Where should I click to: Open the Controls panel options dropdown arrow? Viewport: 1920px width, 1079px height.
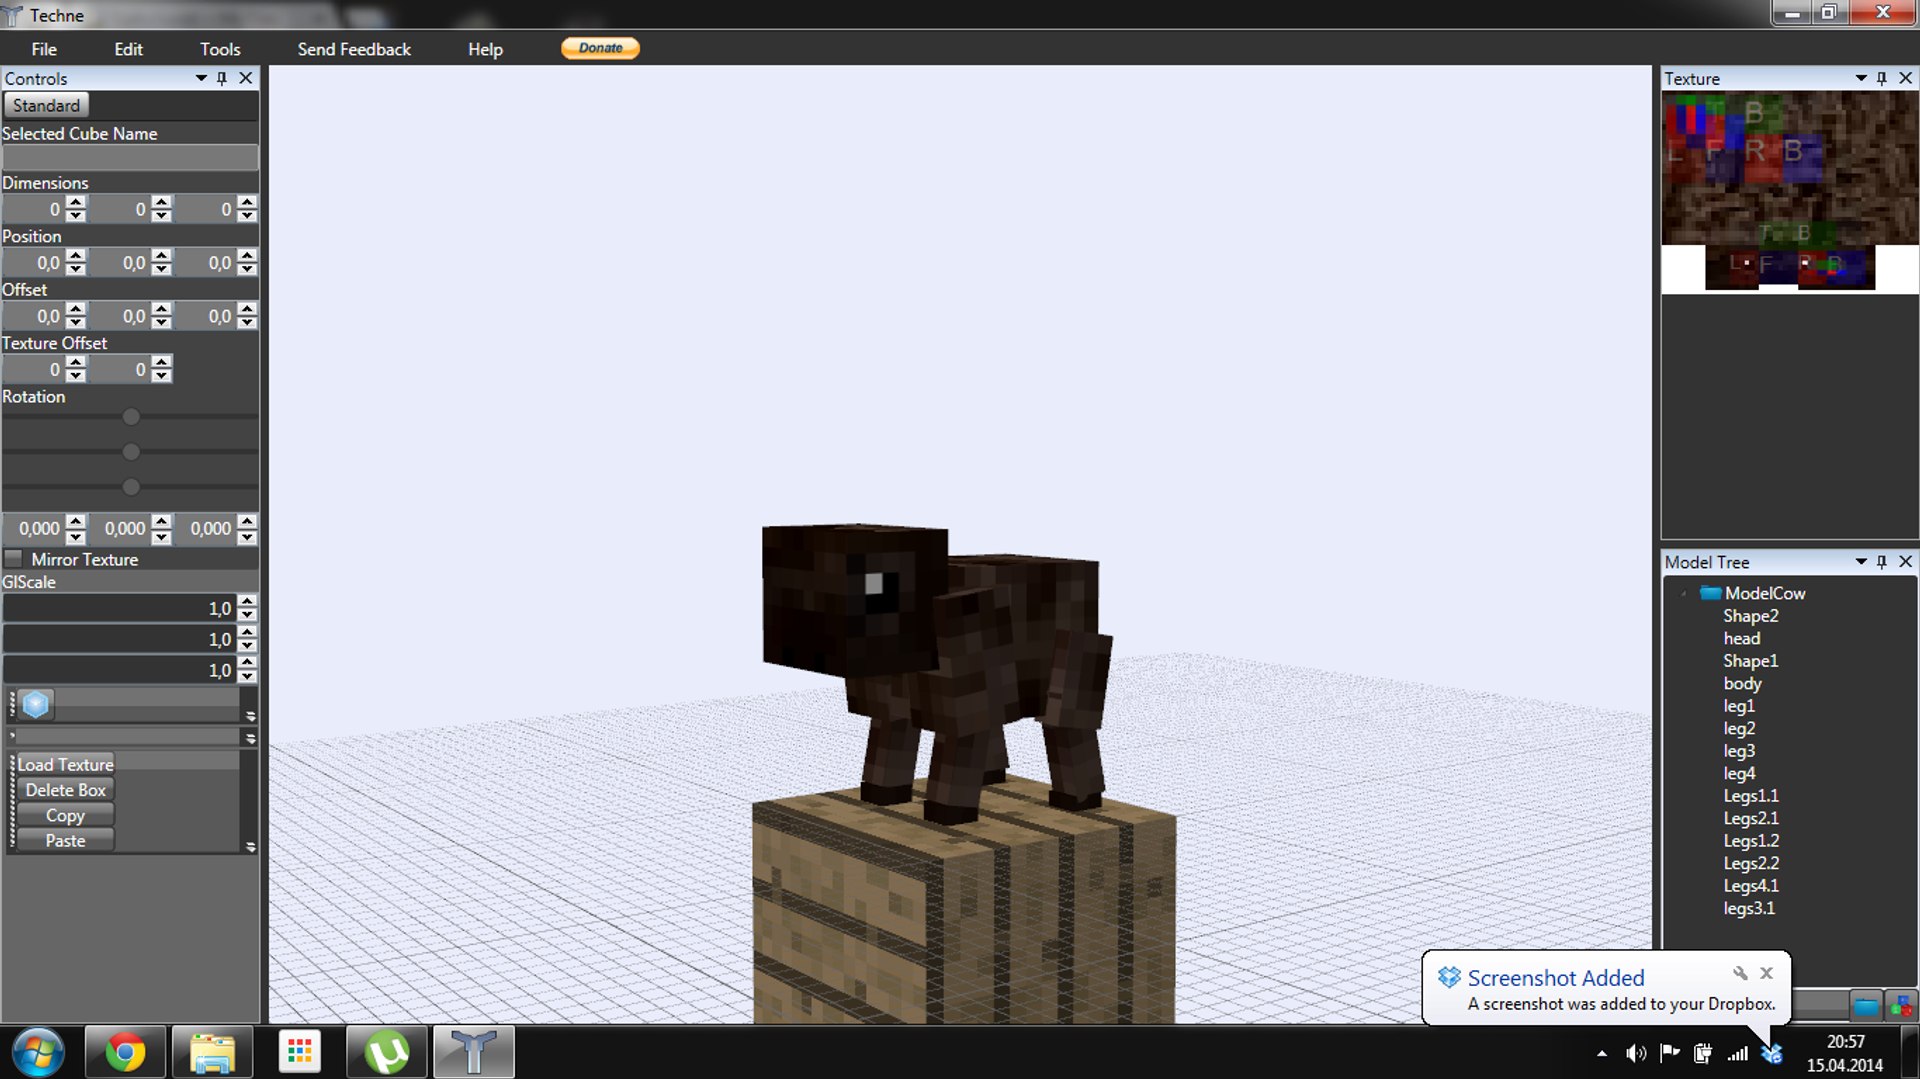click(x=201, y=78)
